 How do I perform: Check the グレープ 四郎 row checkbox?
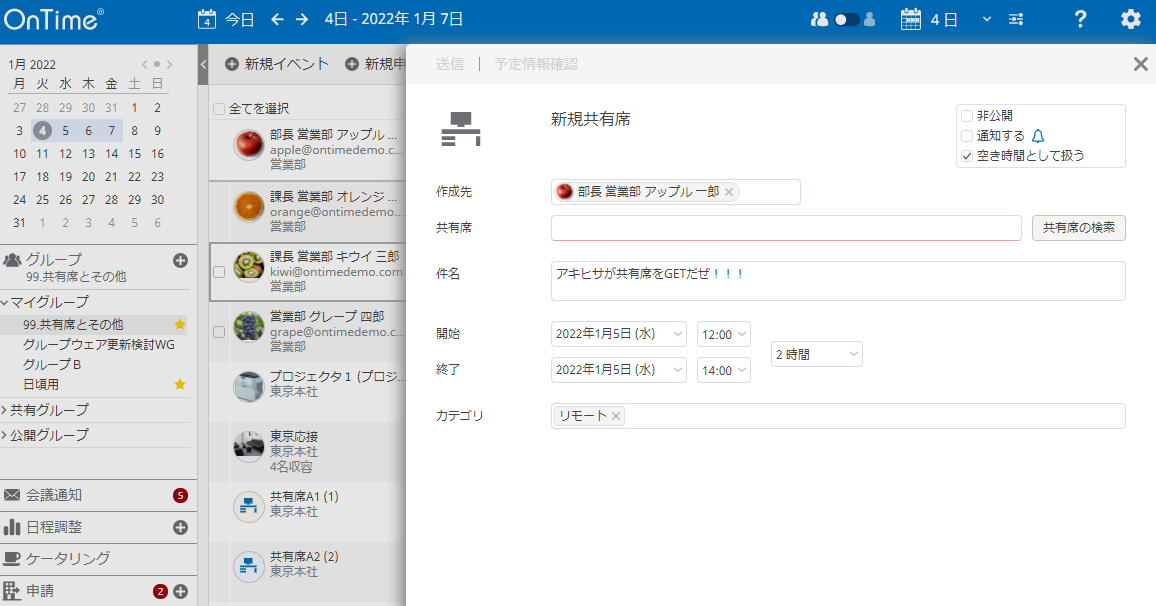click(x=219, y=332)
